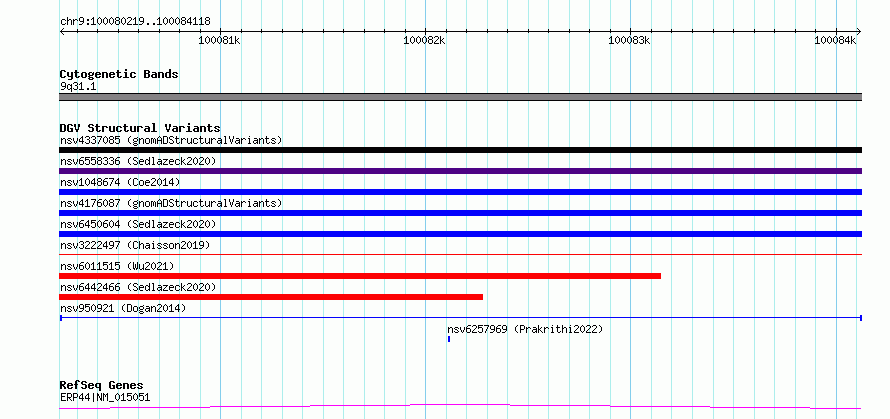Select the thin blue nsv950921 variant line
The width and height of the screenshot is (890, 419).
(x=460, y=318)
